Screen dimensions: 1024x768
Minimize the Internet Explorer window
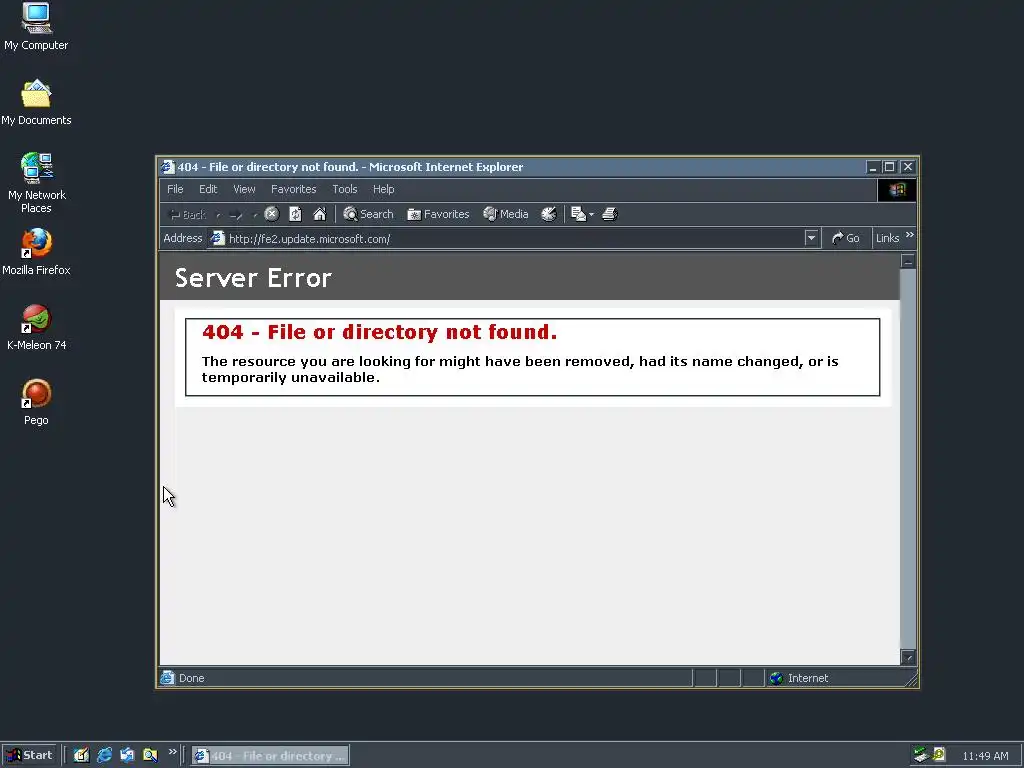pyautogui.click(x=872, y=167)
